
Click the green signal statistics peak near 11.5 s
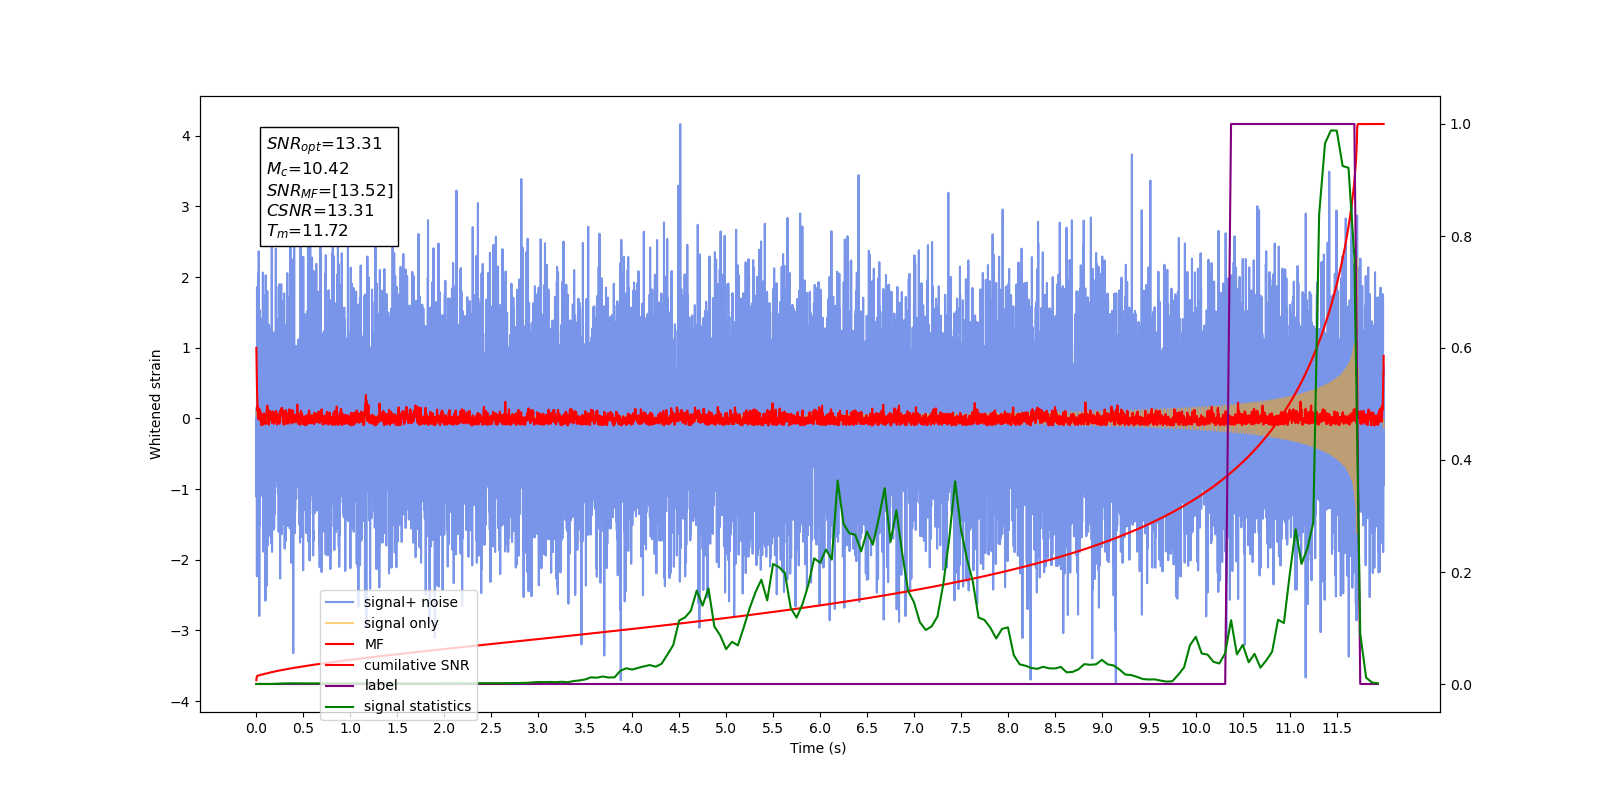tap(1333, 131)
